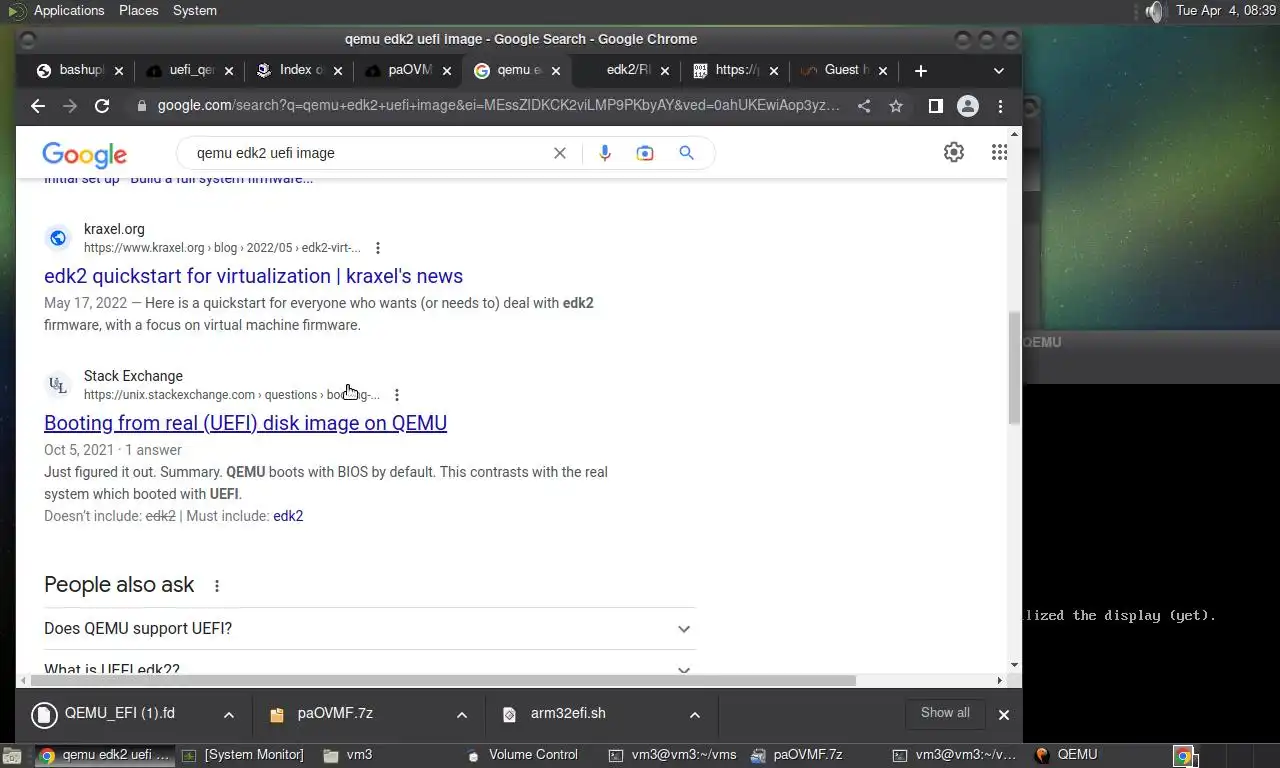Open the Google apps grid
Viewport: 1280px width, 768px height.
click(x=999, y=152)
